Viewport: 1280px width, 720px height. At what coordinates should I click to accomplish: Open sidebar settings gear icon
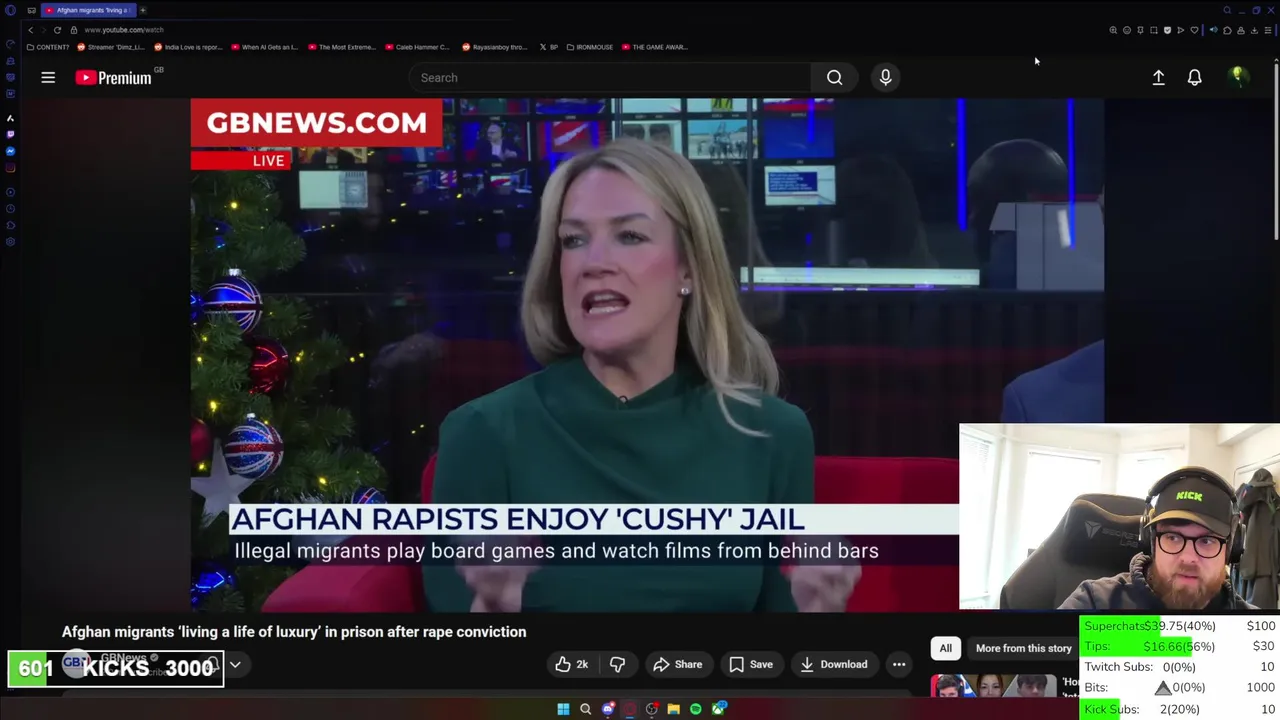click(x=10, y=241)
